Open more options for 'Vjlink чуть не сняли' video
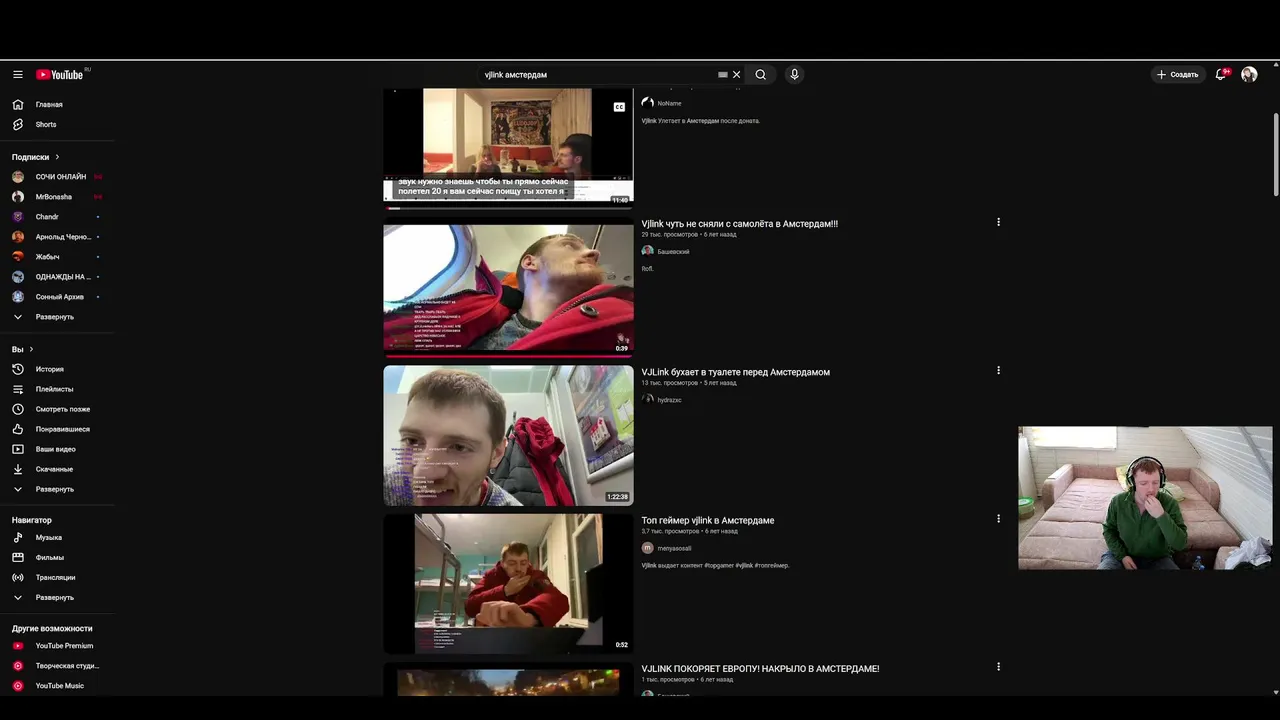Image resolution: width=1280 pixels, height=720 pixels. pos(998,222)
